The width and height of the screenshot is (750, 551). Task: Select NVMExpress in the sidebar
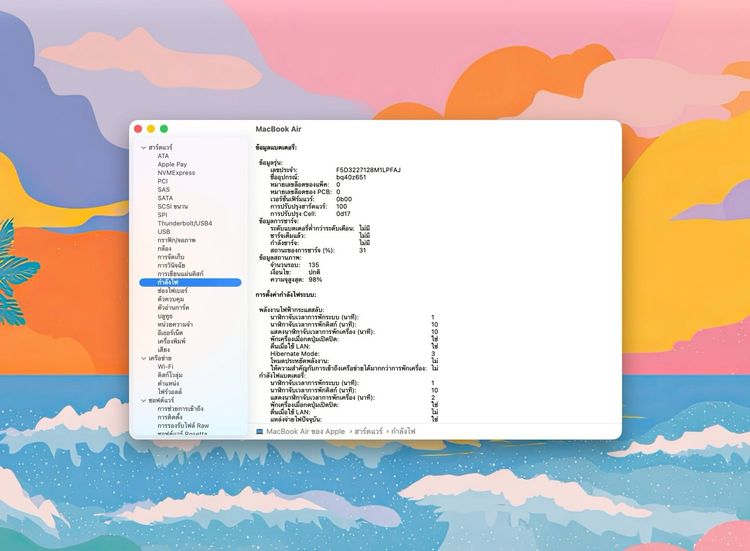[176, 173]
